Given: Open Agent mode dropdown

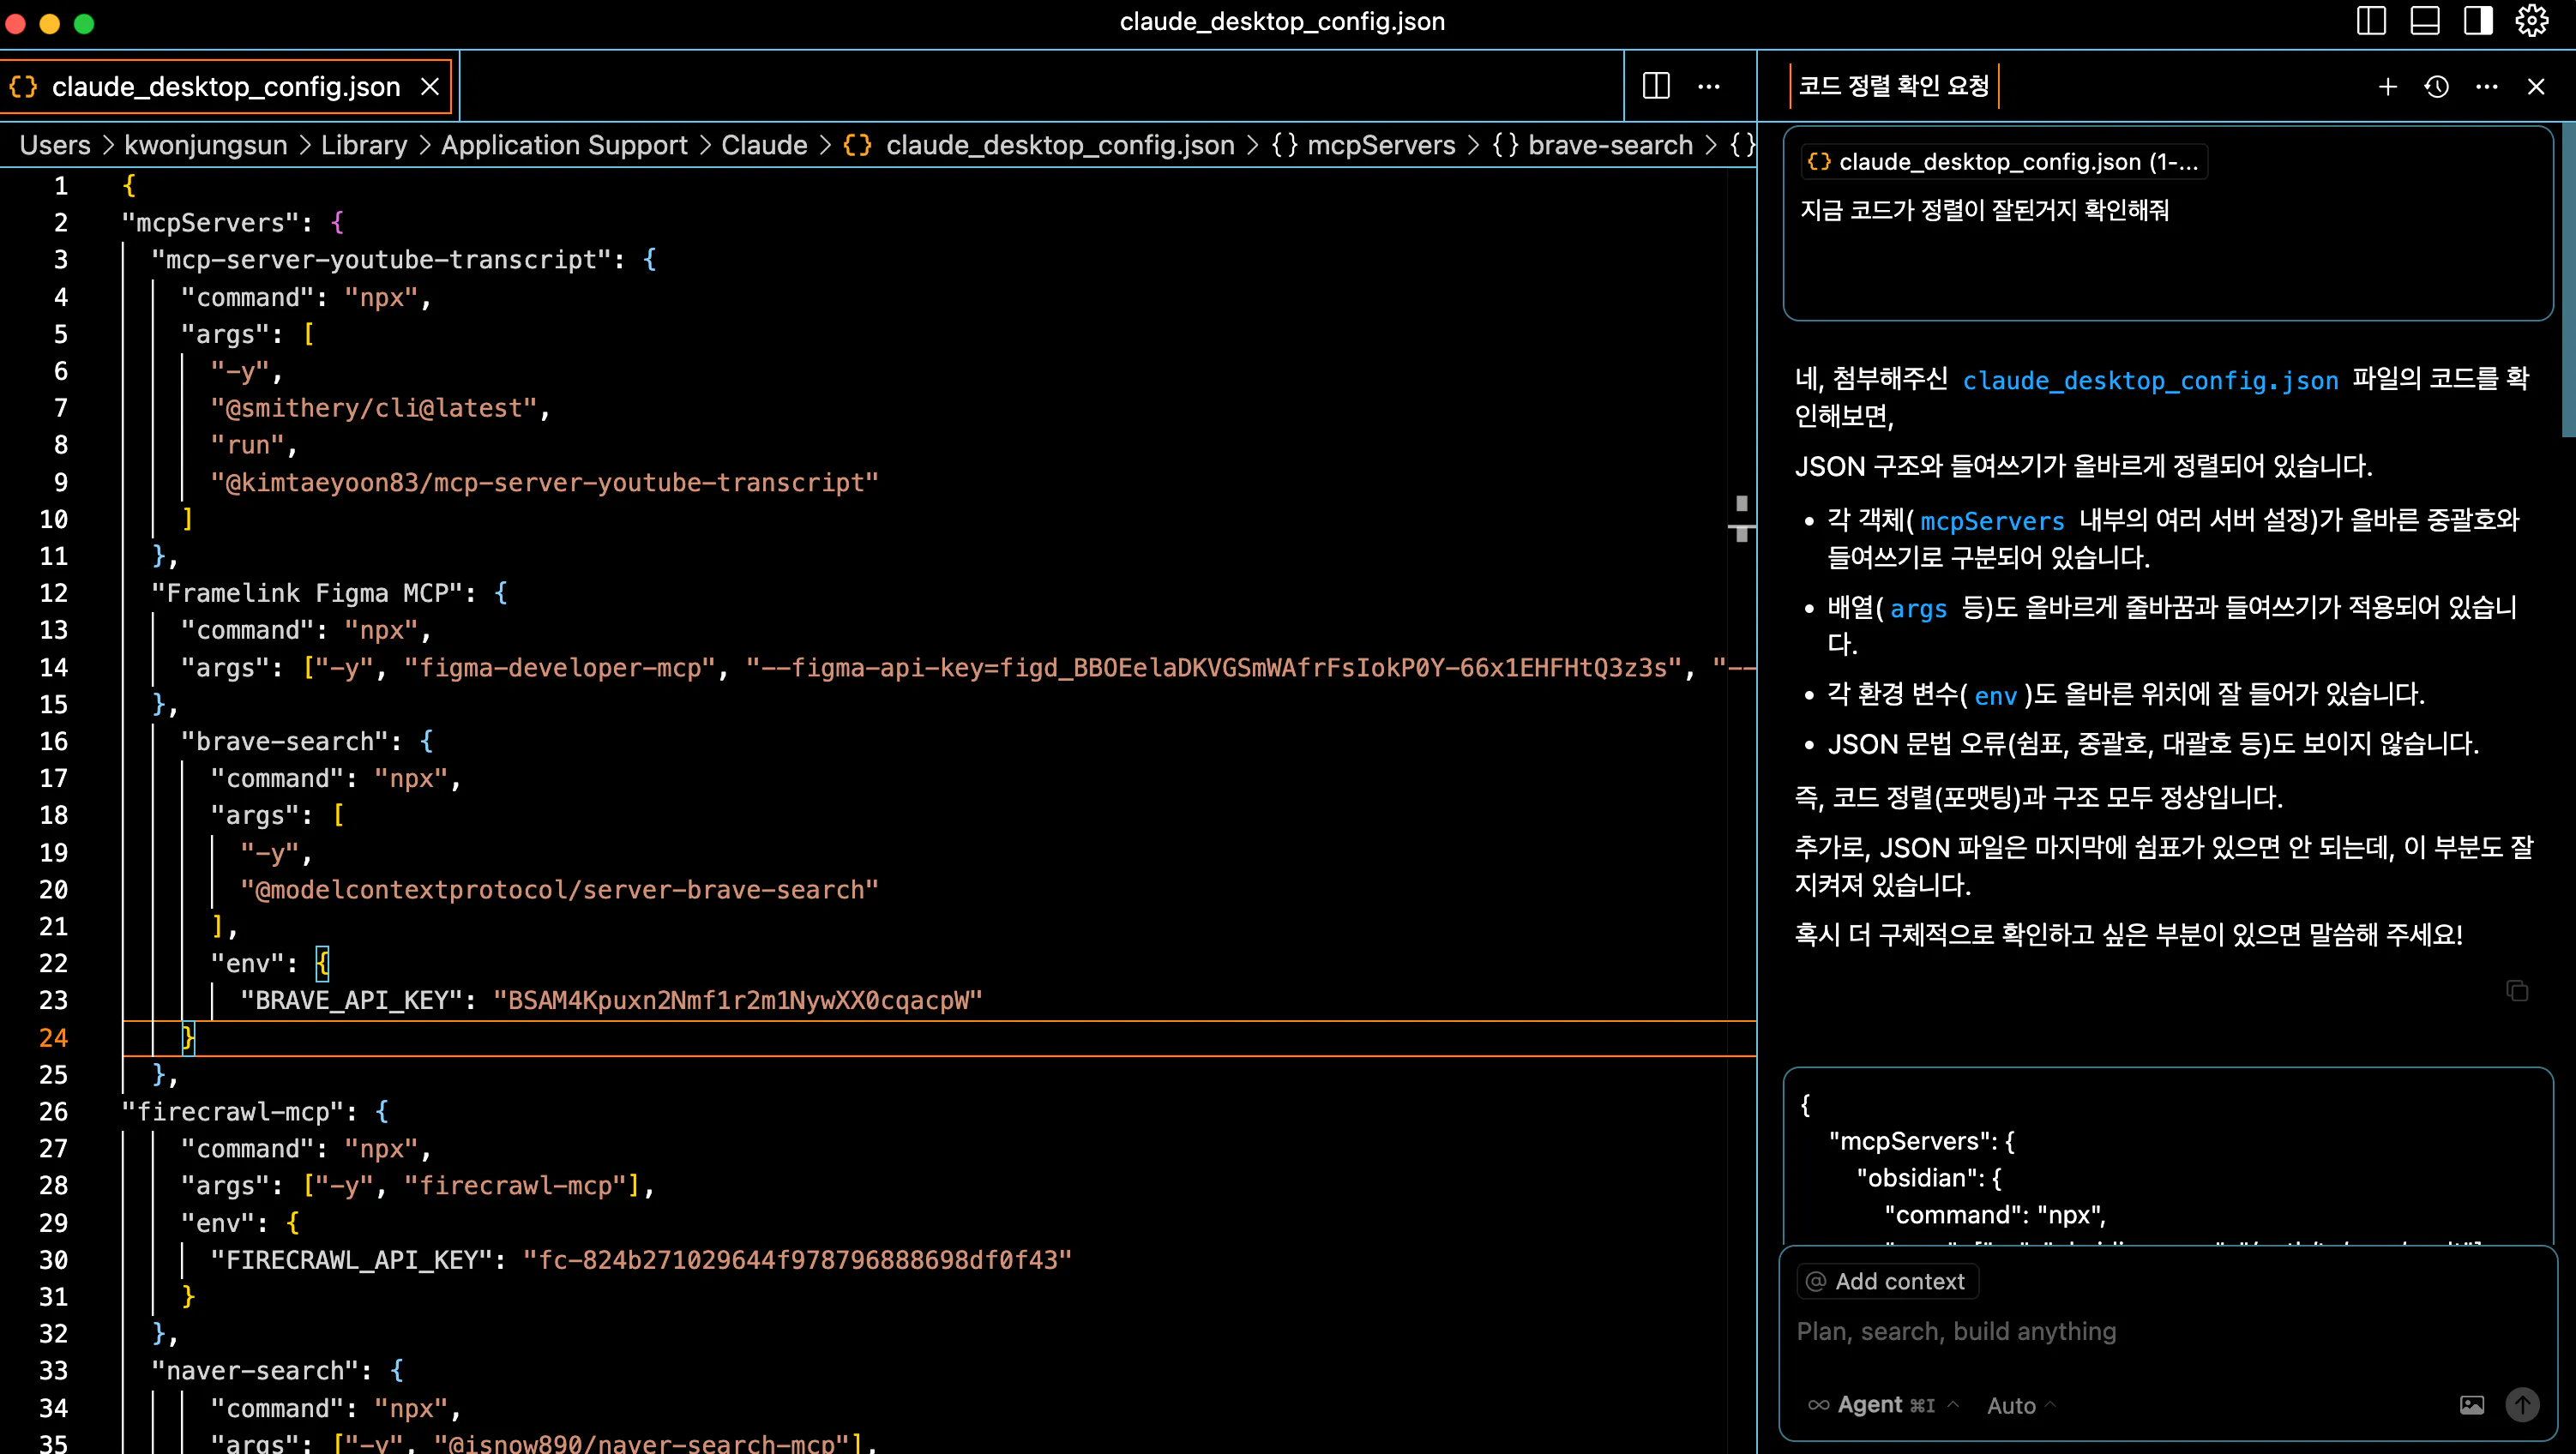Looking at the screenshot, I should click(1883, 1405).
